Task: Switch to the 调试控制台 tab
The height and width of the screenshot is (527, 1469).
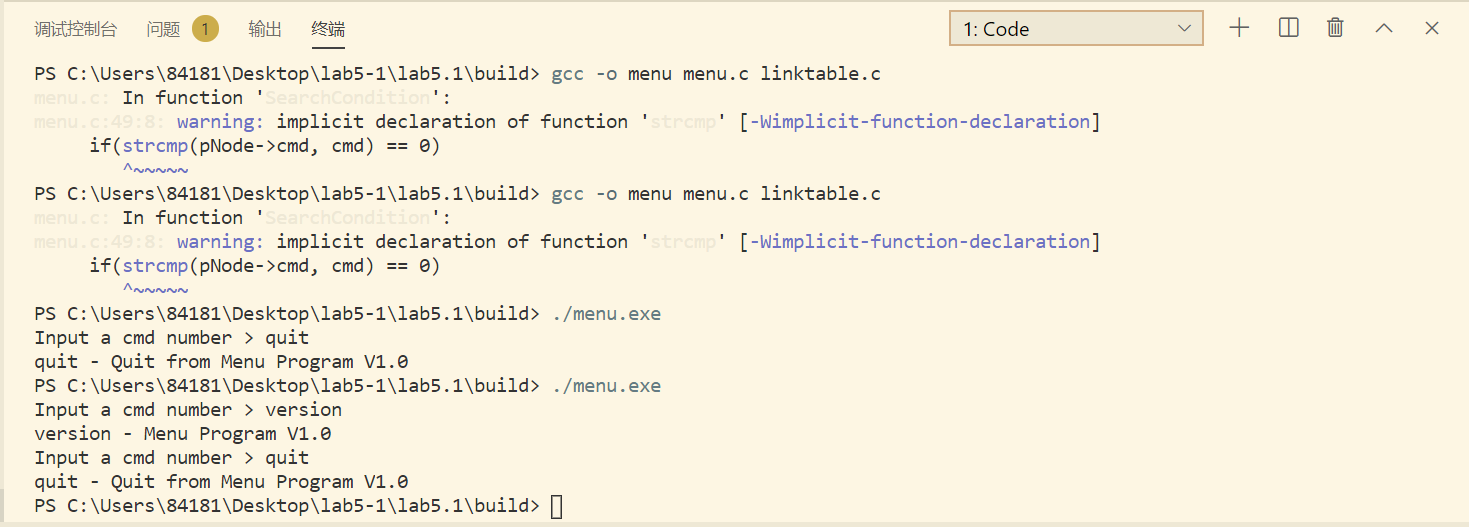Action: (75, 30)
